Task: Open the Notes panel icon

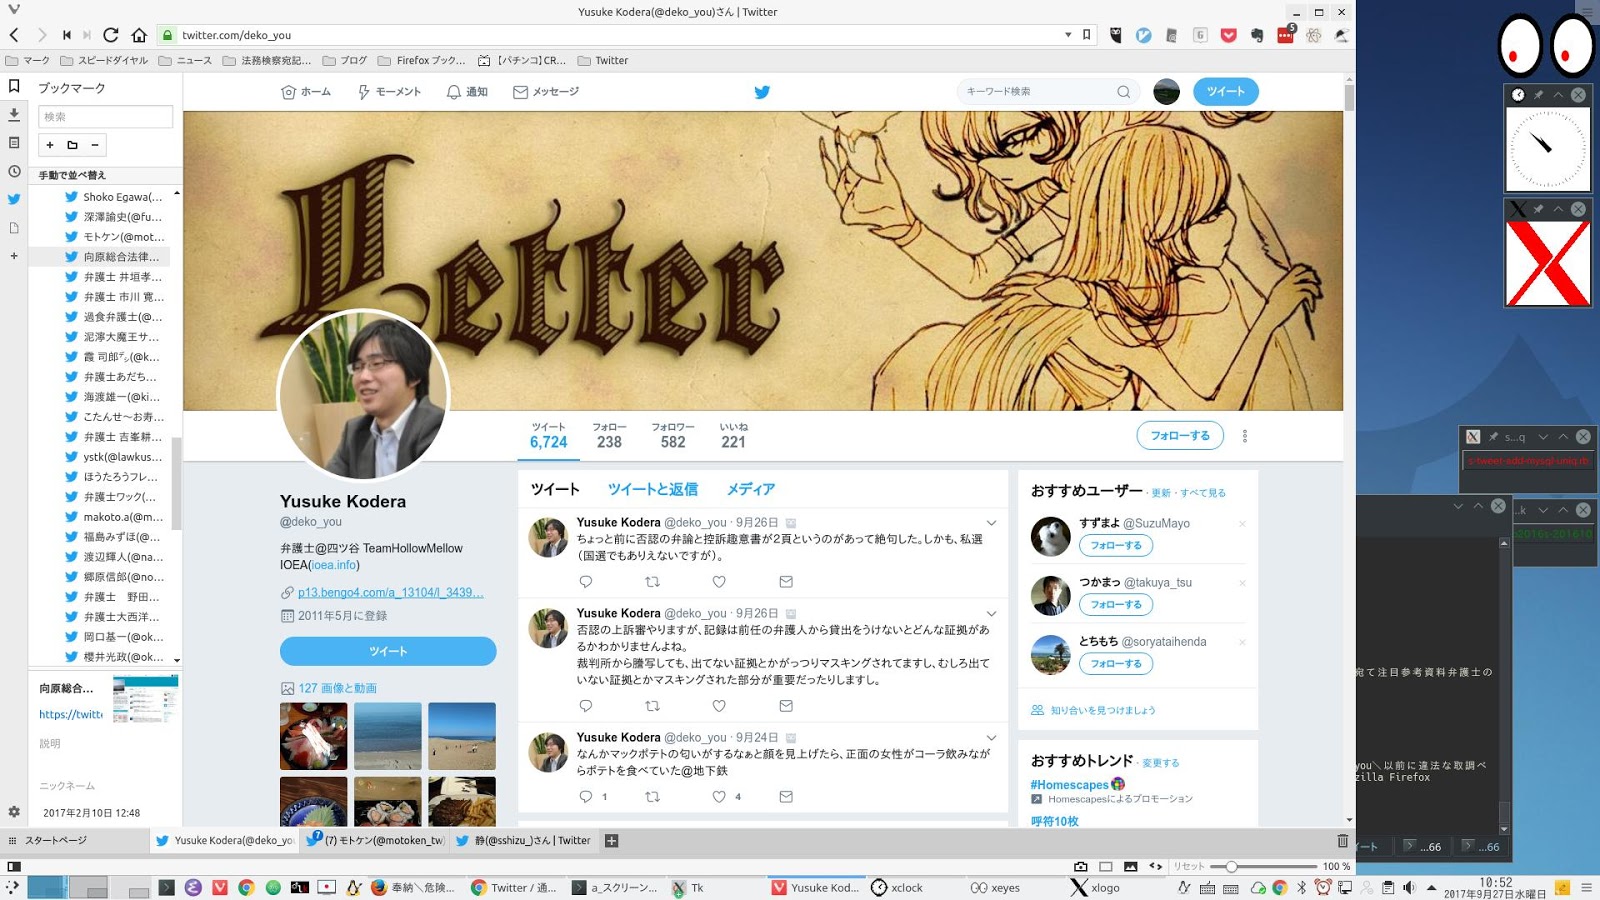Action: coord(14,143)
